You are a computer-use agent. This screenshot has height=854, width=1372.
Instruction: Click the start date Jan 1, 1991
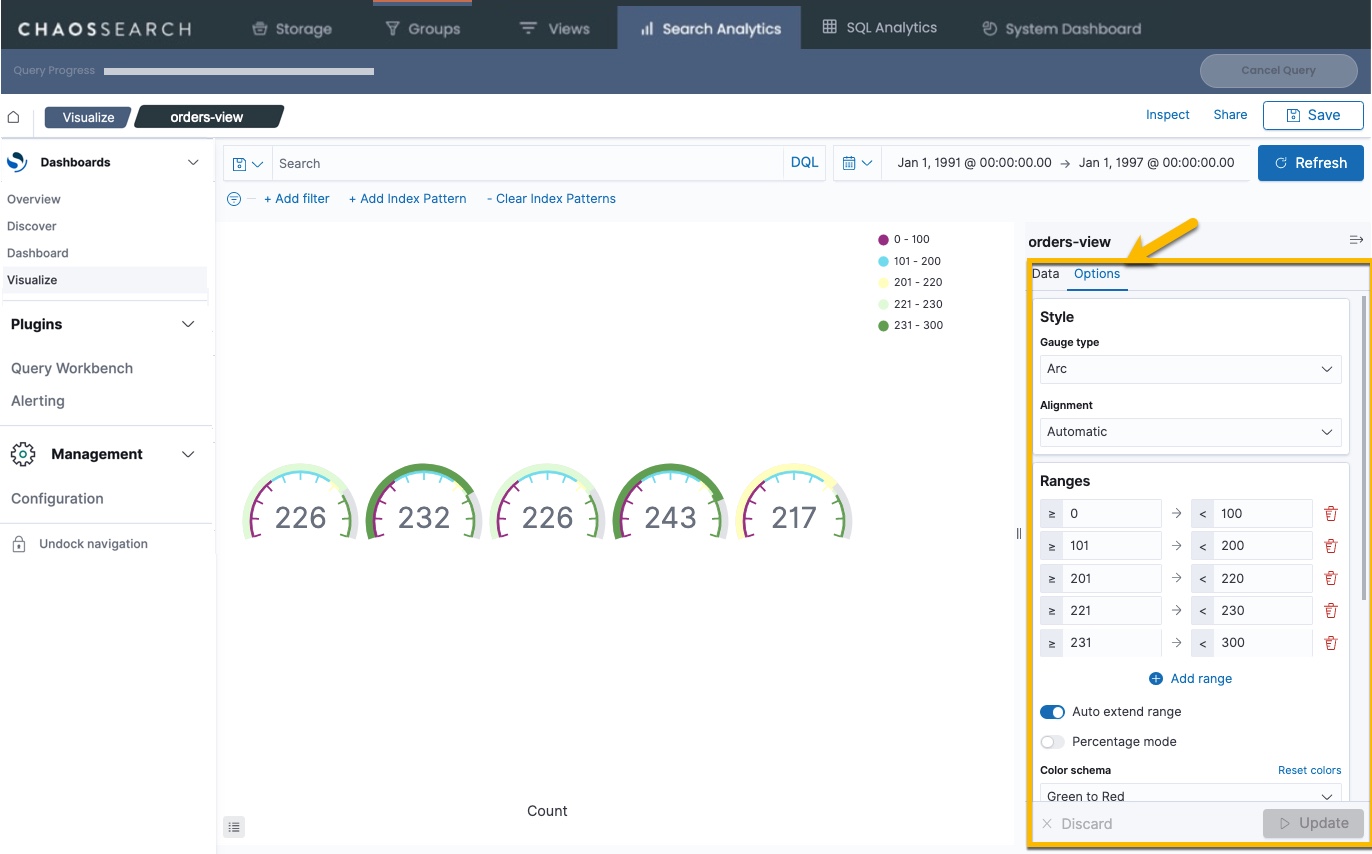click(x=974, y=163)
